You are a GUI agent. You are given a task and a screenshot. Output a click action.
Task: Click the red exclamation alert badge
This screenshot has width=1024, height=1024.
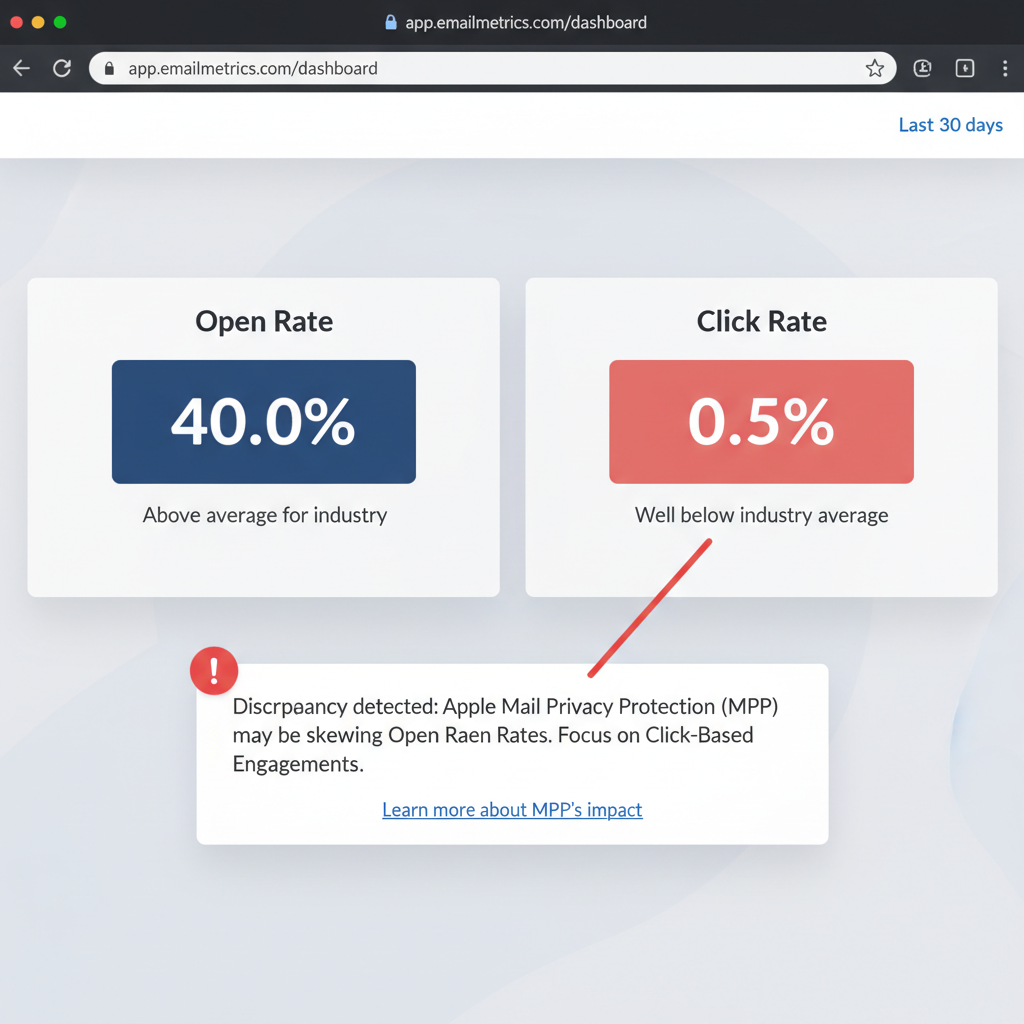(x=213, y=670)
